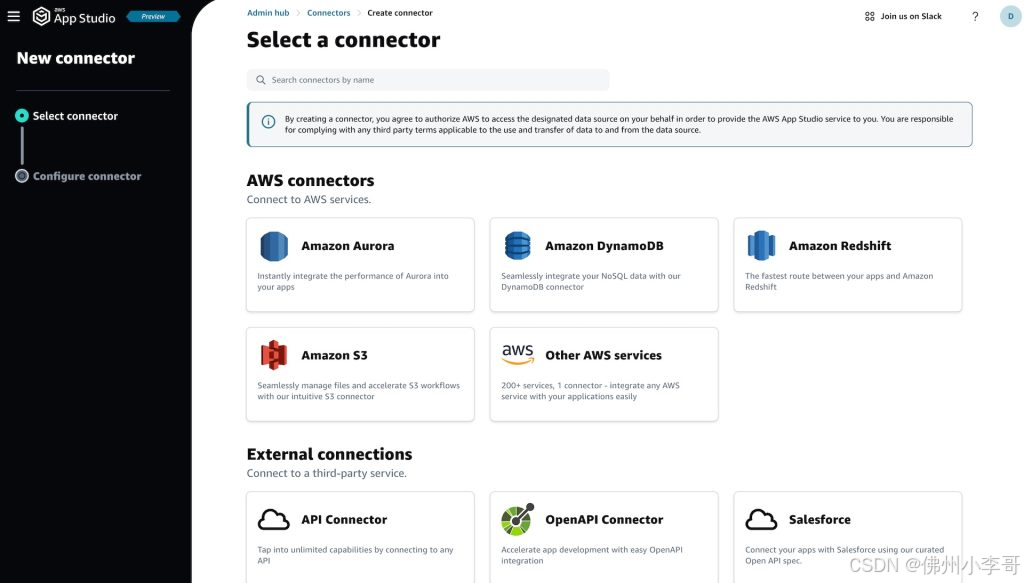Click the description '200+ services, 1 connector'
Screen dimensions: 1024x583
pos(590,391)
